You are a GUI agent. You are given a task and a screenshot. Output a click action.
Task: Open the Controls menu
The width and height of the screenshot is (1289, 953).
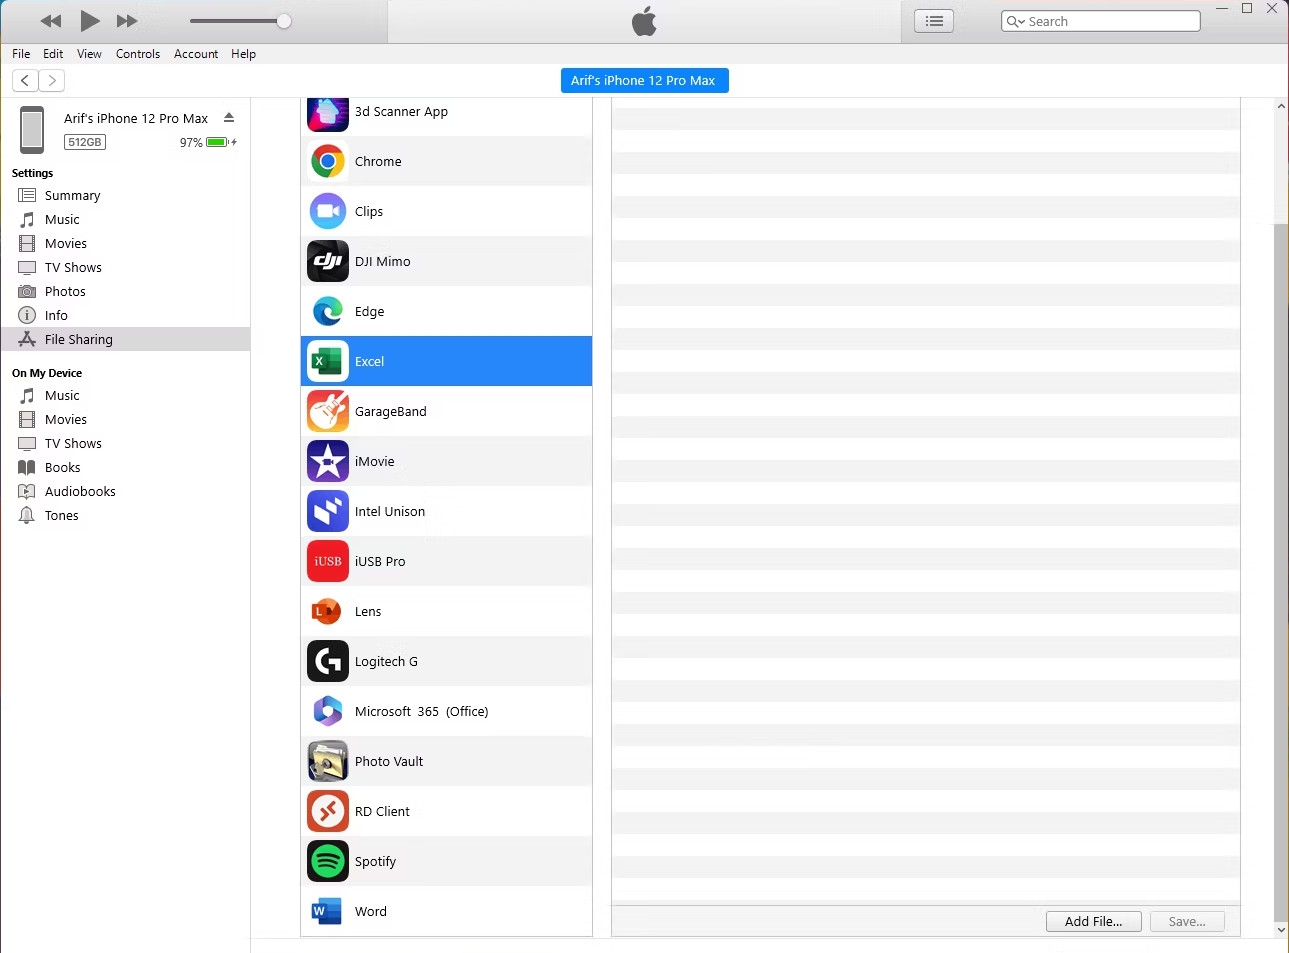(138, 54)
